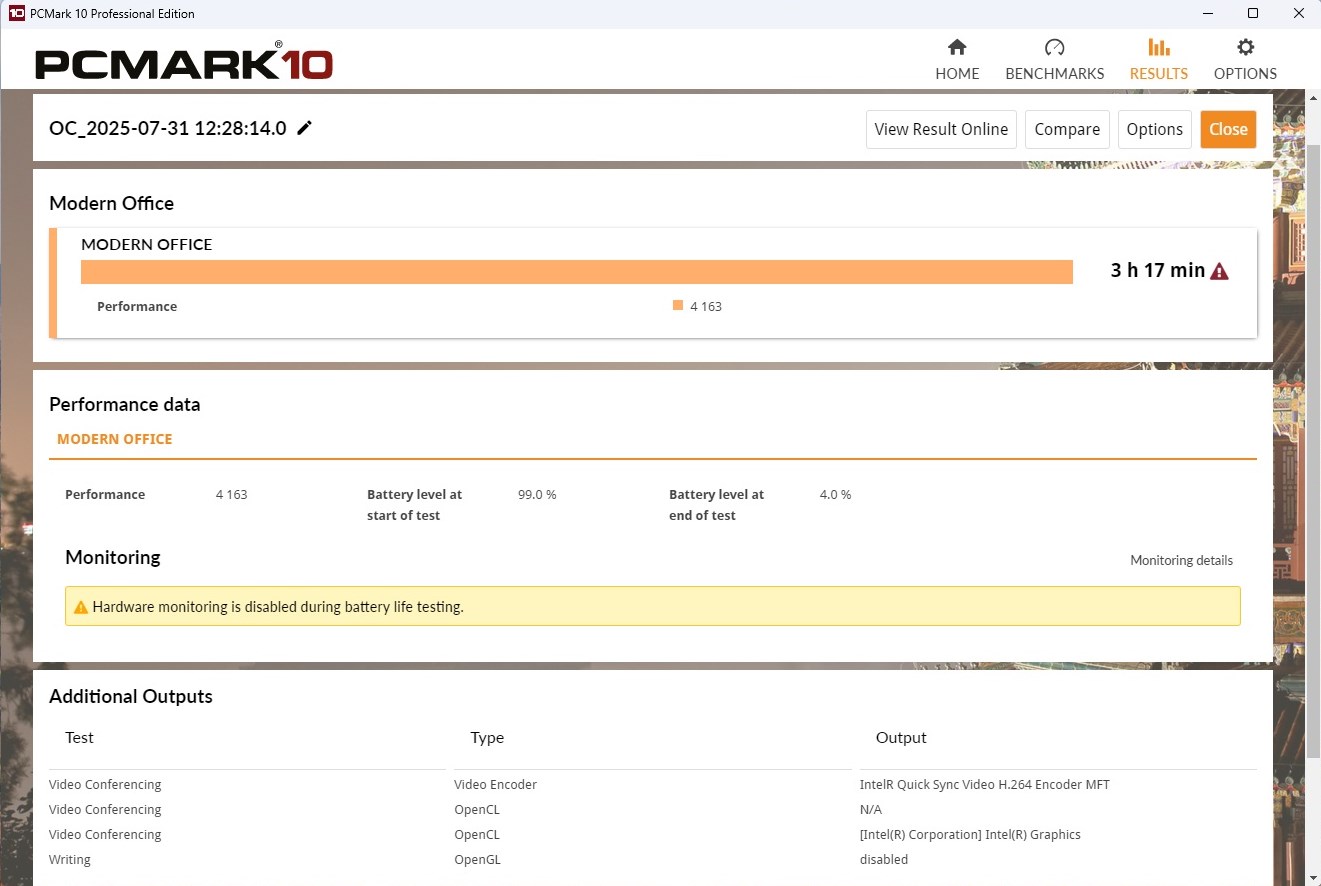Click the pencil icon to rename result
The image size is (1321, 886).
(304, 128)
